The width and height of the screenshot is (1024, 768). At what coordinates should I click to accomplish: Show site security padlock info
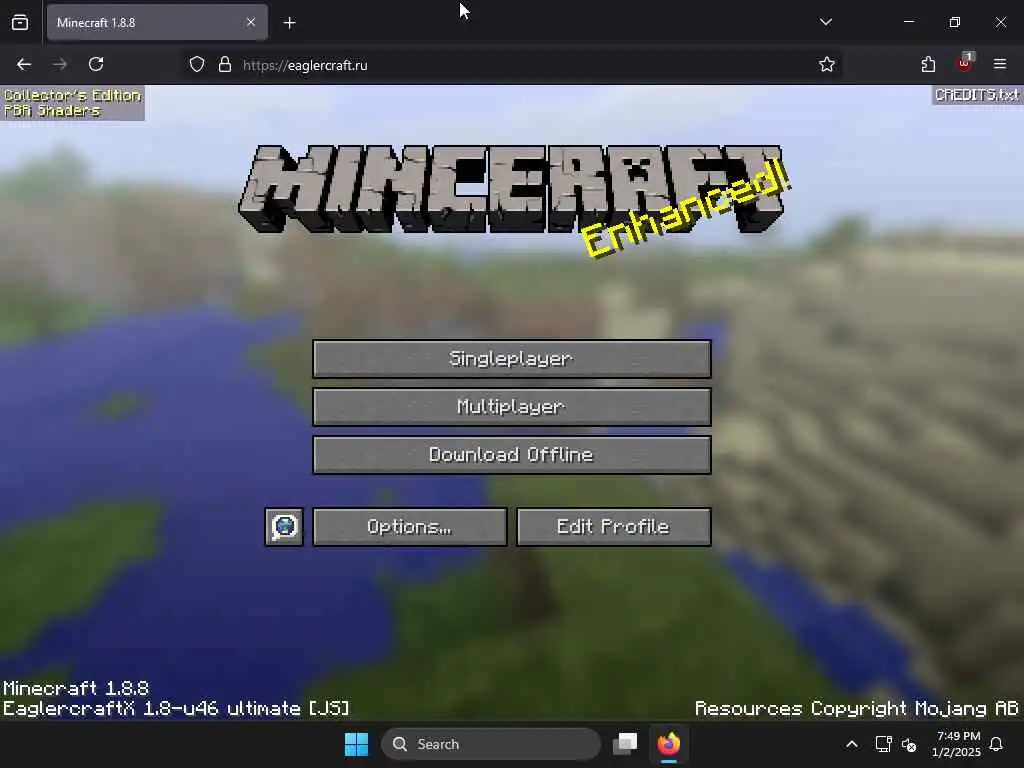pos(225,65)
